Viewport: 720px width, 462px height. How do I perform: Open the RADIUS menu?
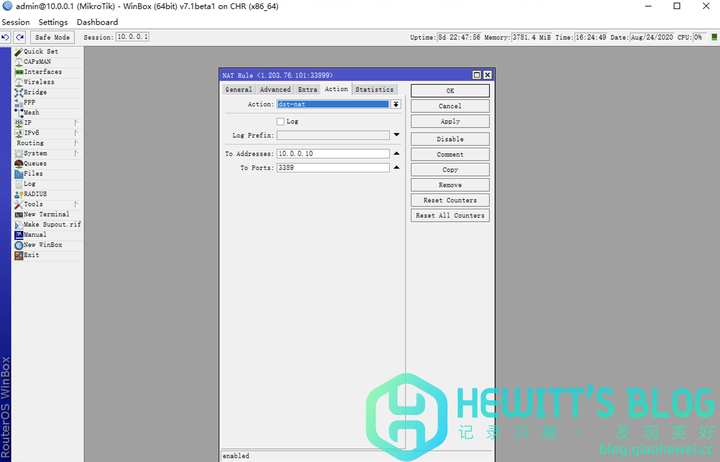point(47,194)
